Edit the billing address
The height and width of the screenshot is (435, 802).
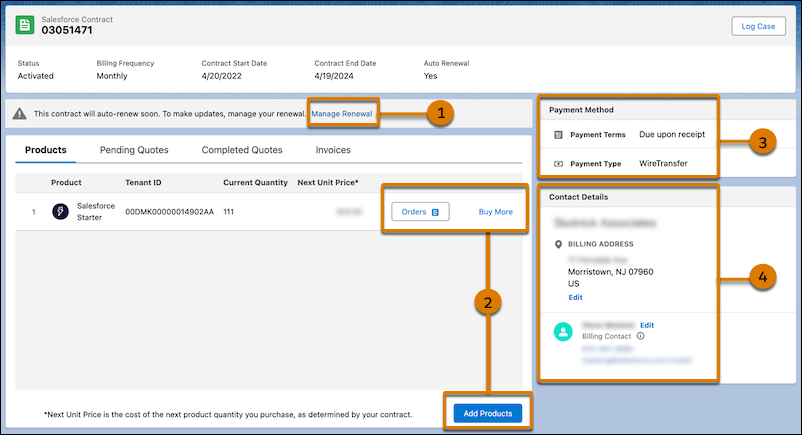tap(575, 297)
